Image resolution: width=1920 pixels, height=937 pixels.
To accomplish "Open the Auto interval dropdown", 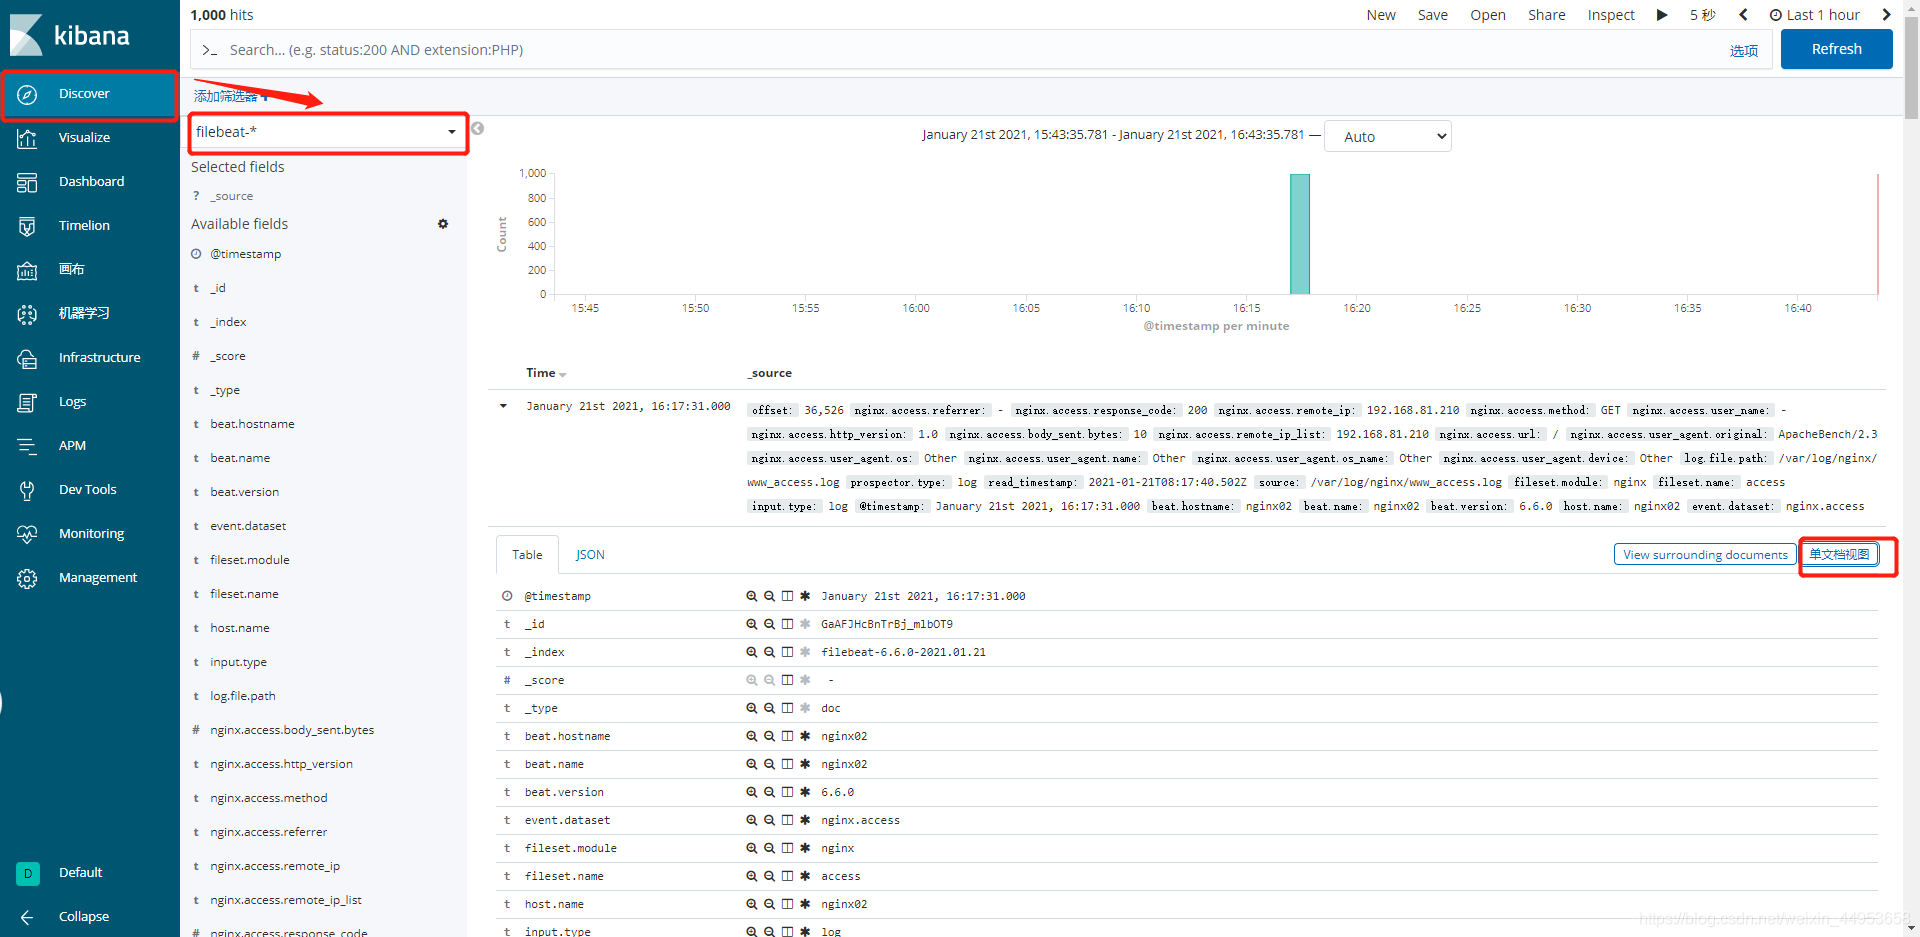I will (x=1387, y=136).
